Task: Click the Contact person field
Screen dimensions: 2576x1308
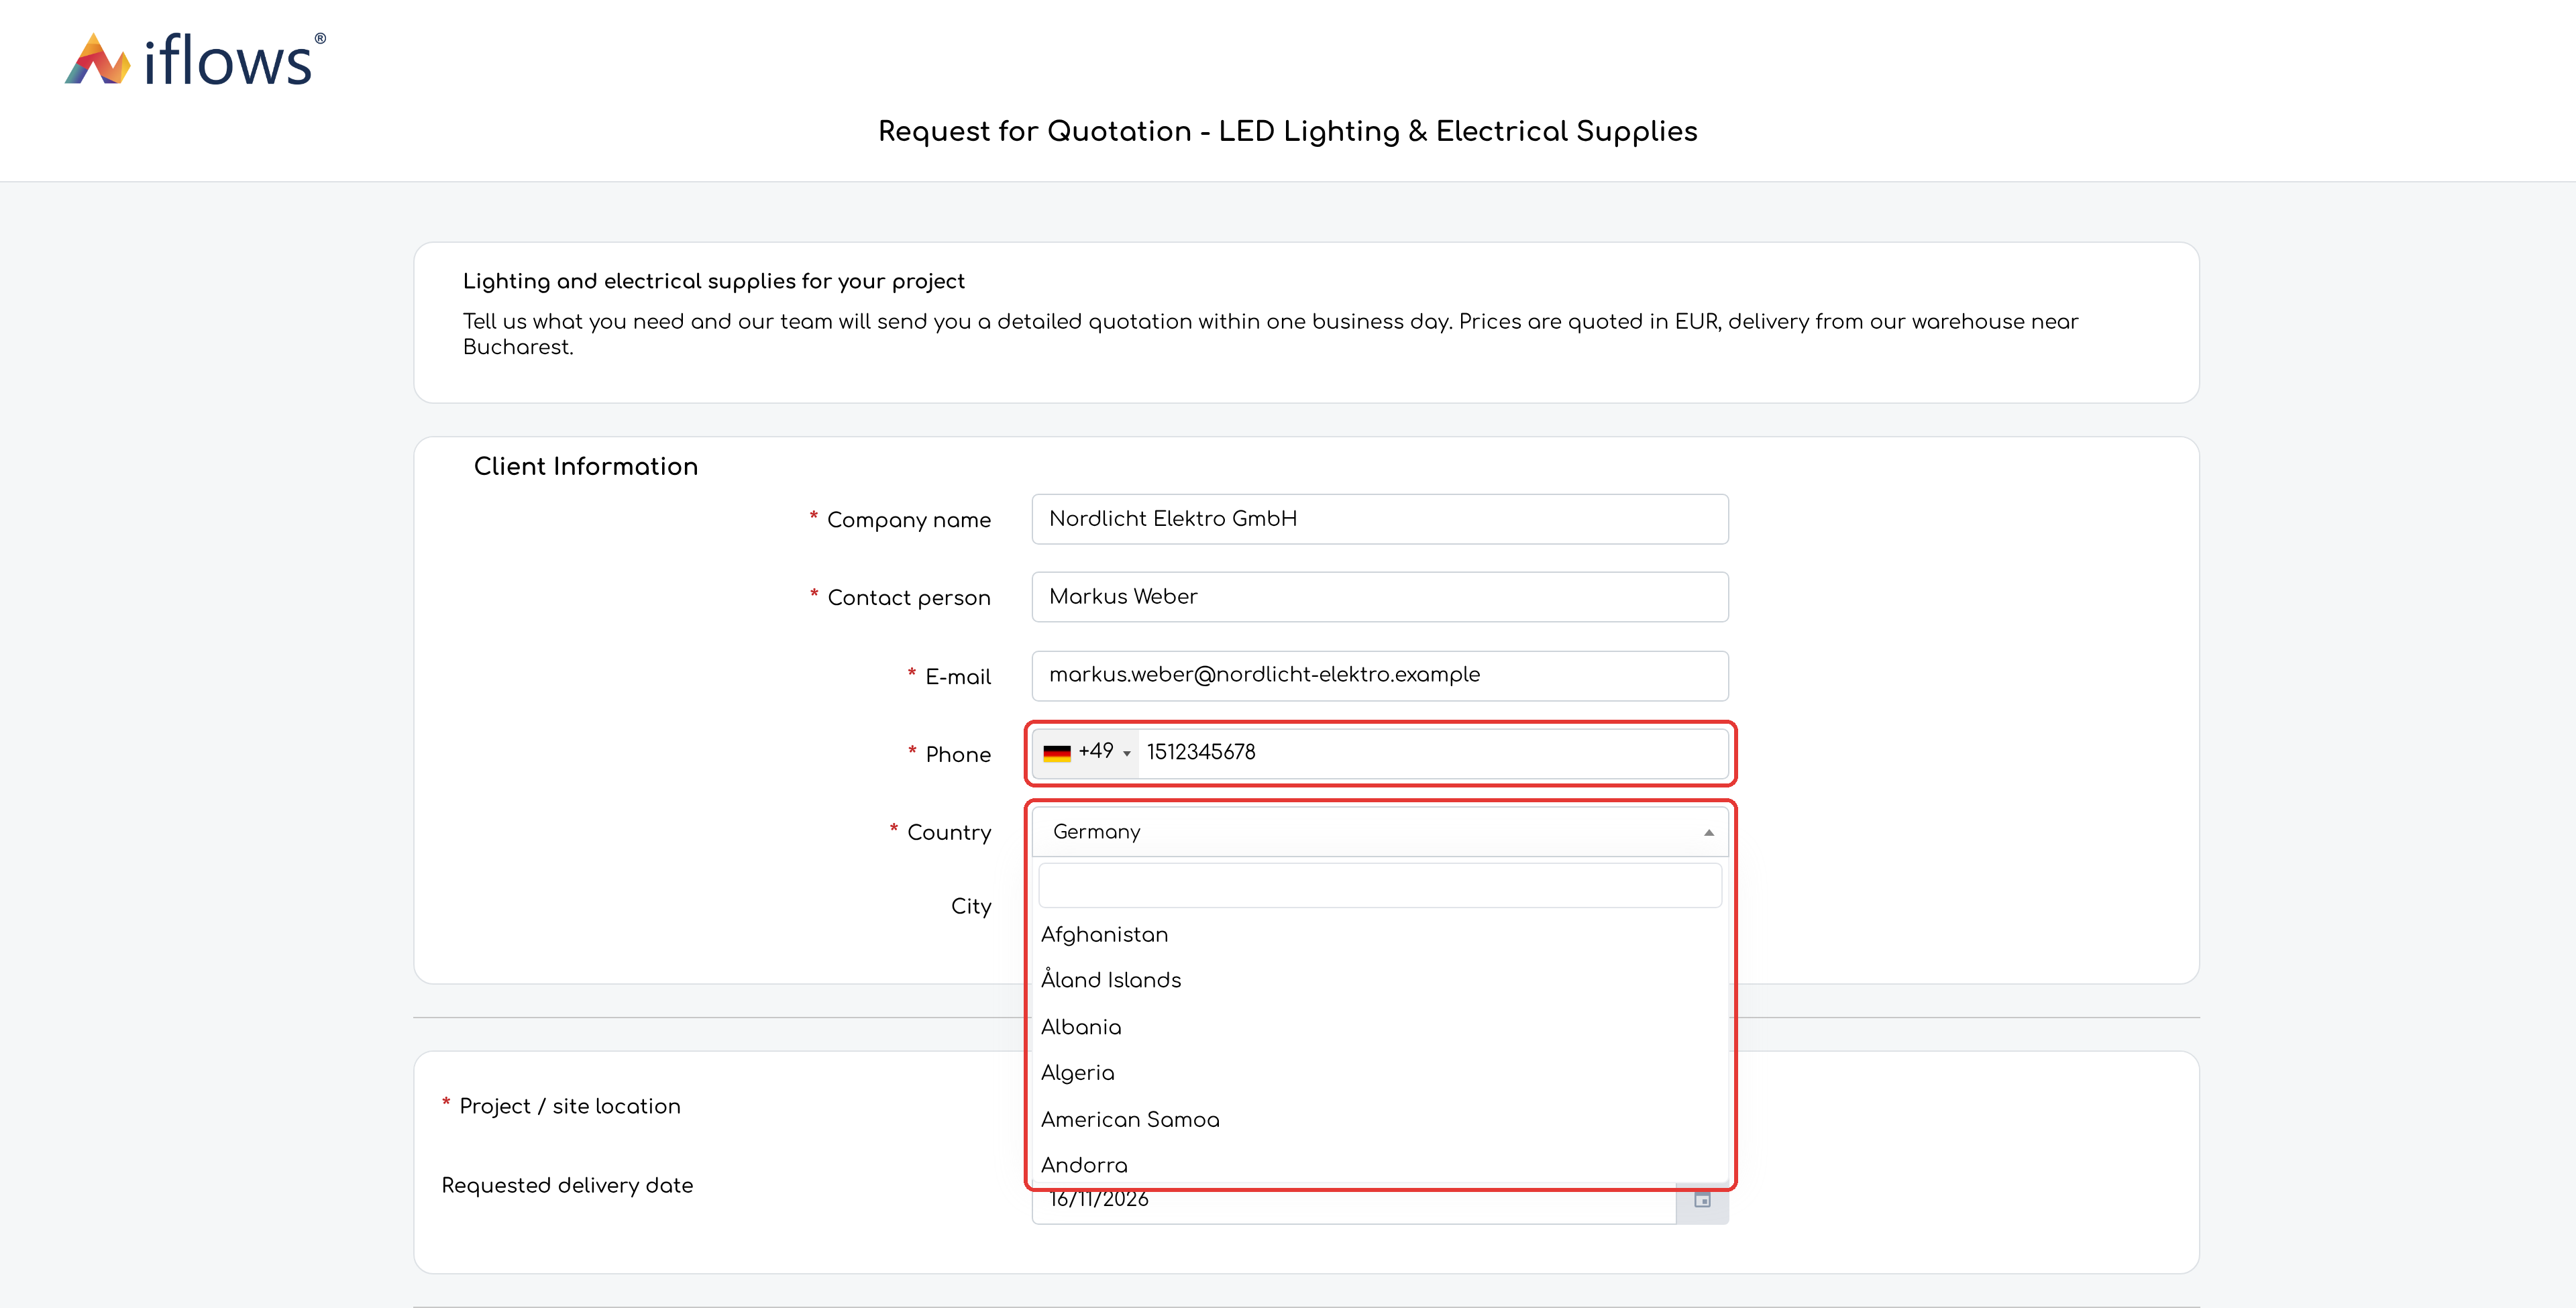Action: pyautogui.click(x=1380, y=597)
